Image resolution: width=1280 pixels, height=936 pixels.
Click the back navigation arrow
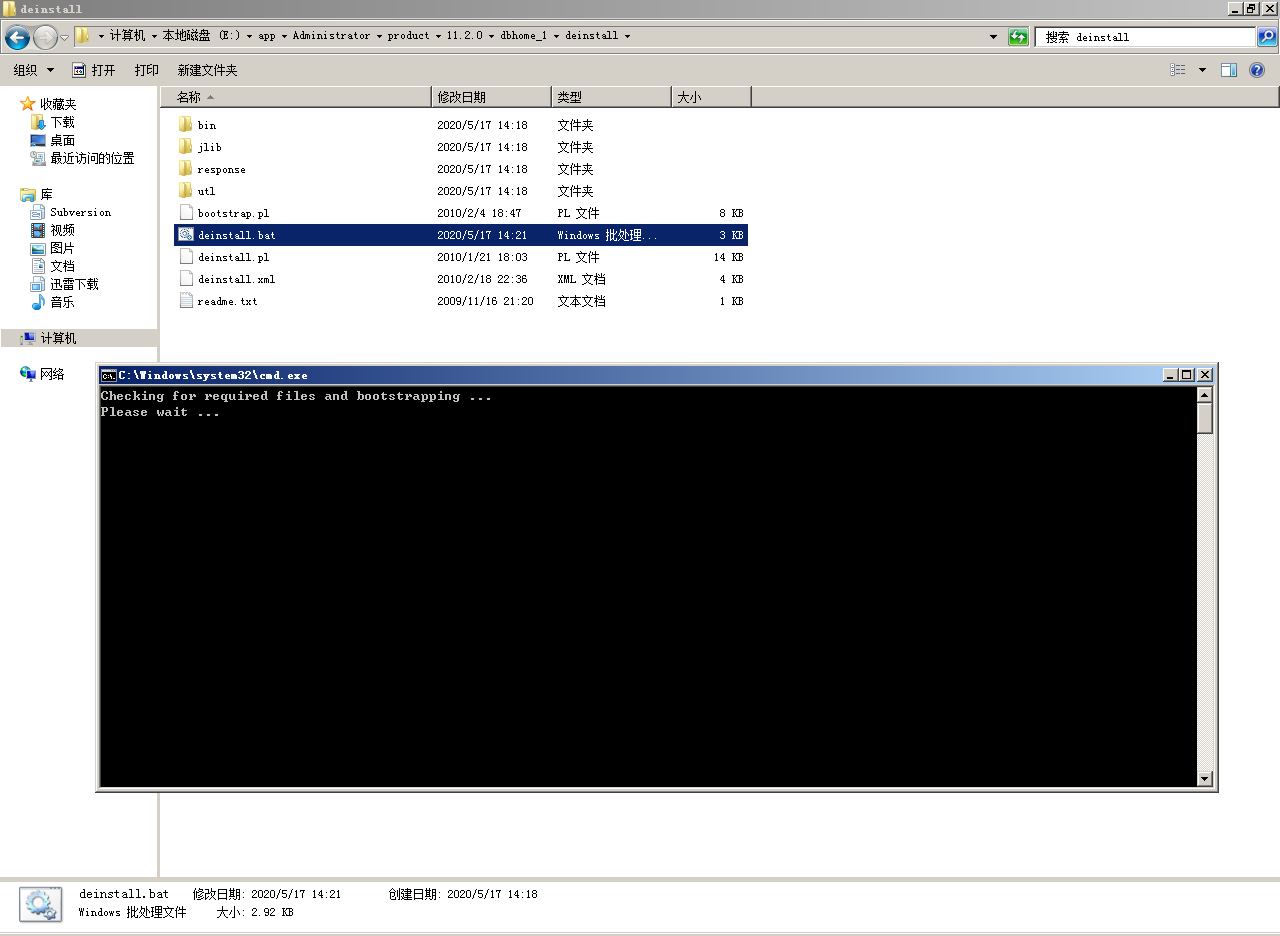[17, 37]
